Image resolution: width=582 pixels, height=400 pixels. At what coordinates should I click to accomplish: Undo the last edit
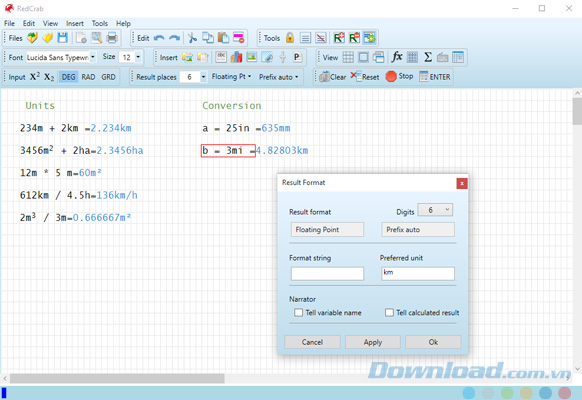159,37
